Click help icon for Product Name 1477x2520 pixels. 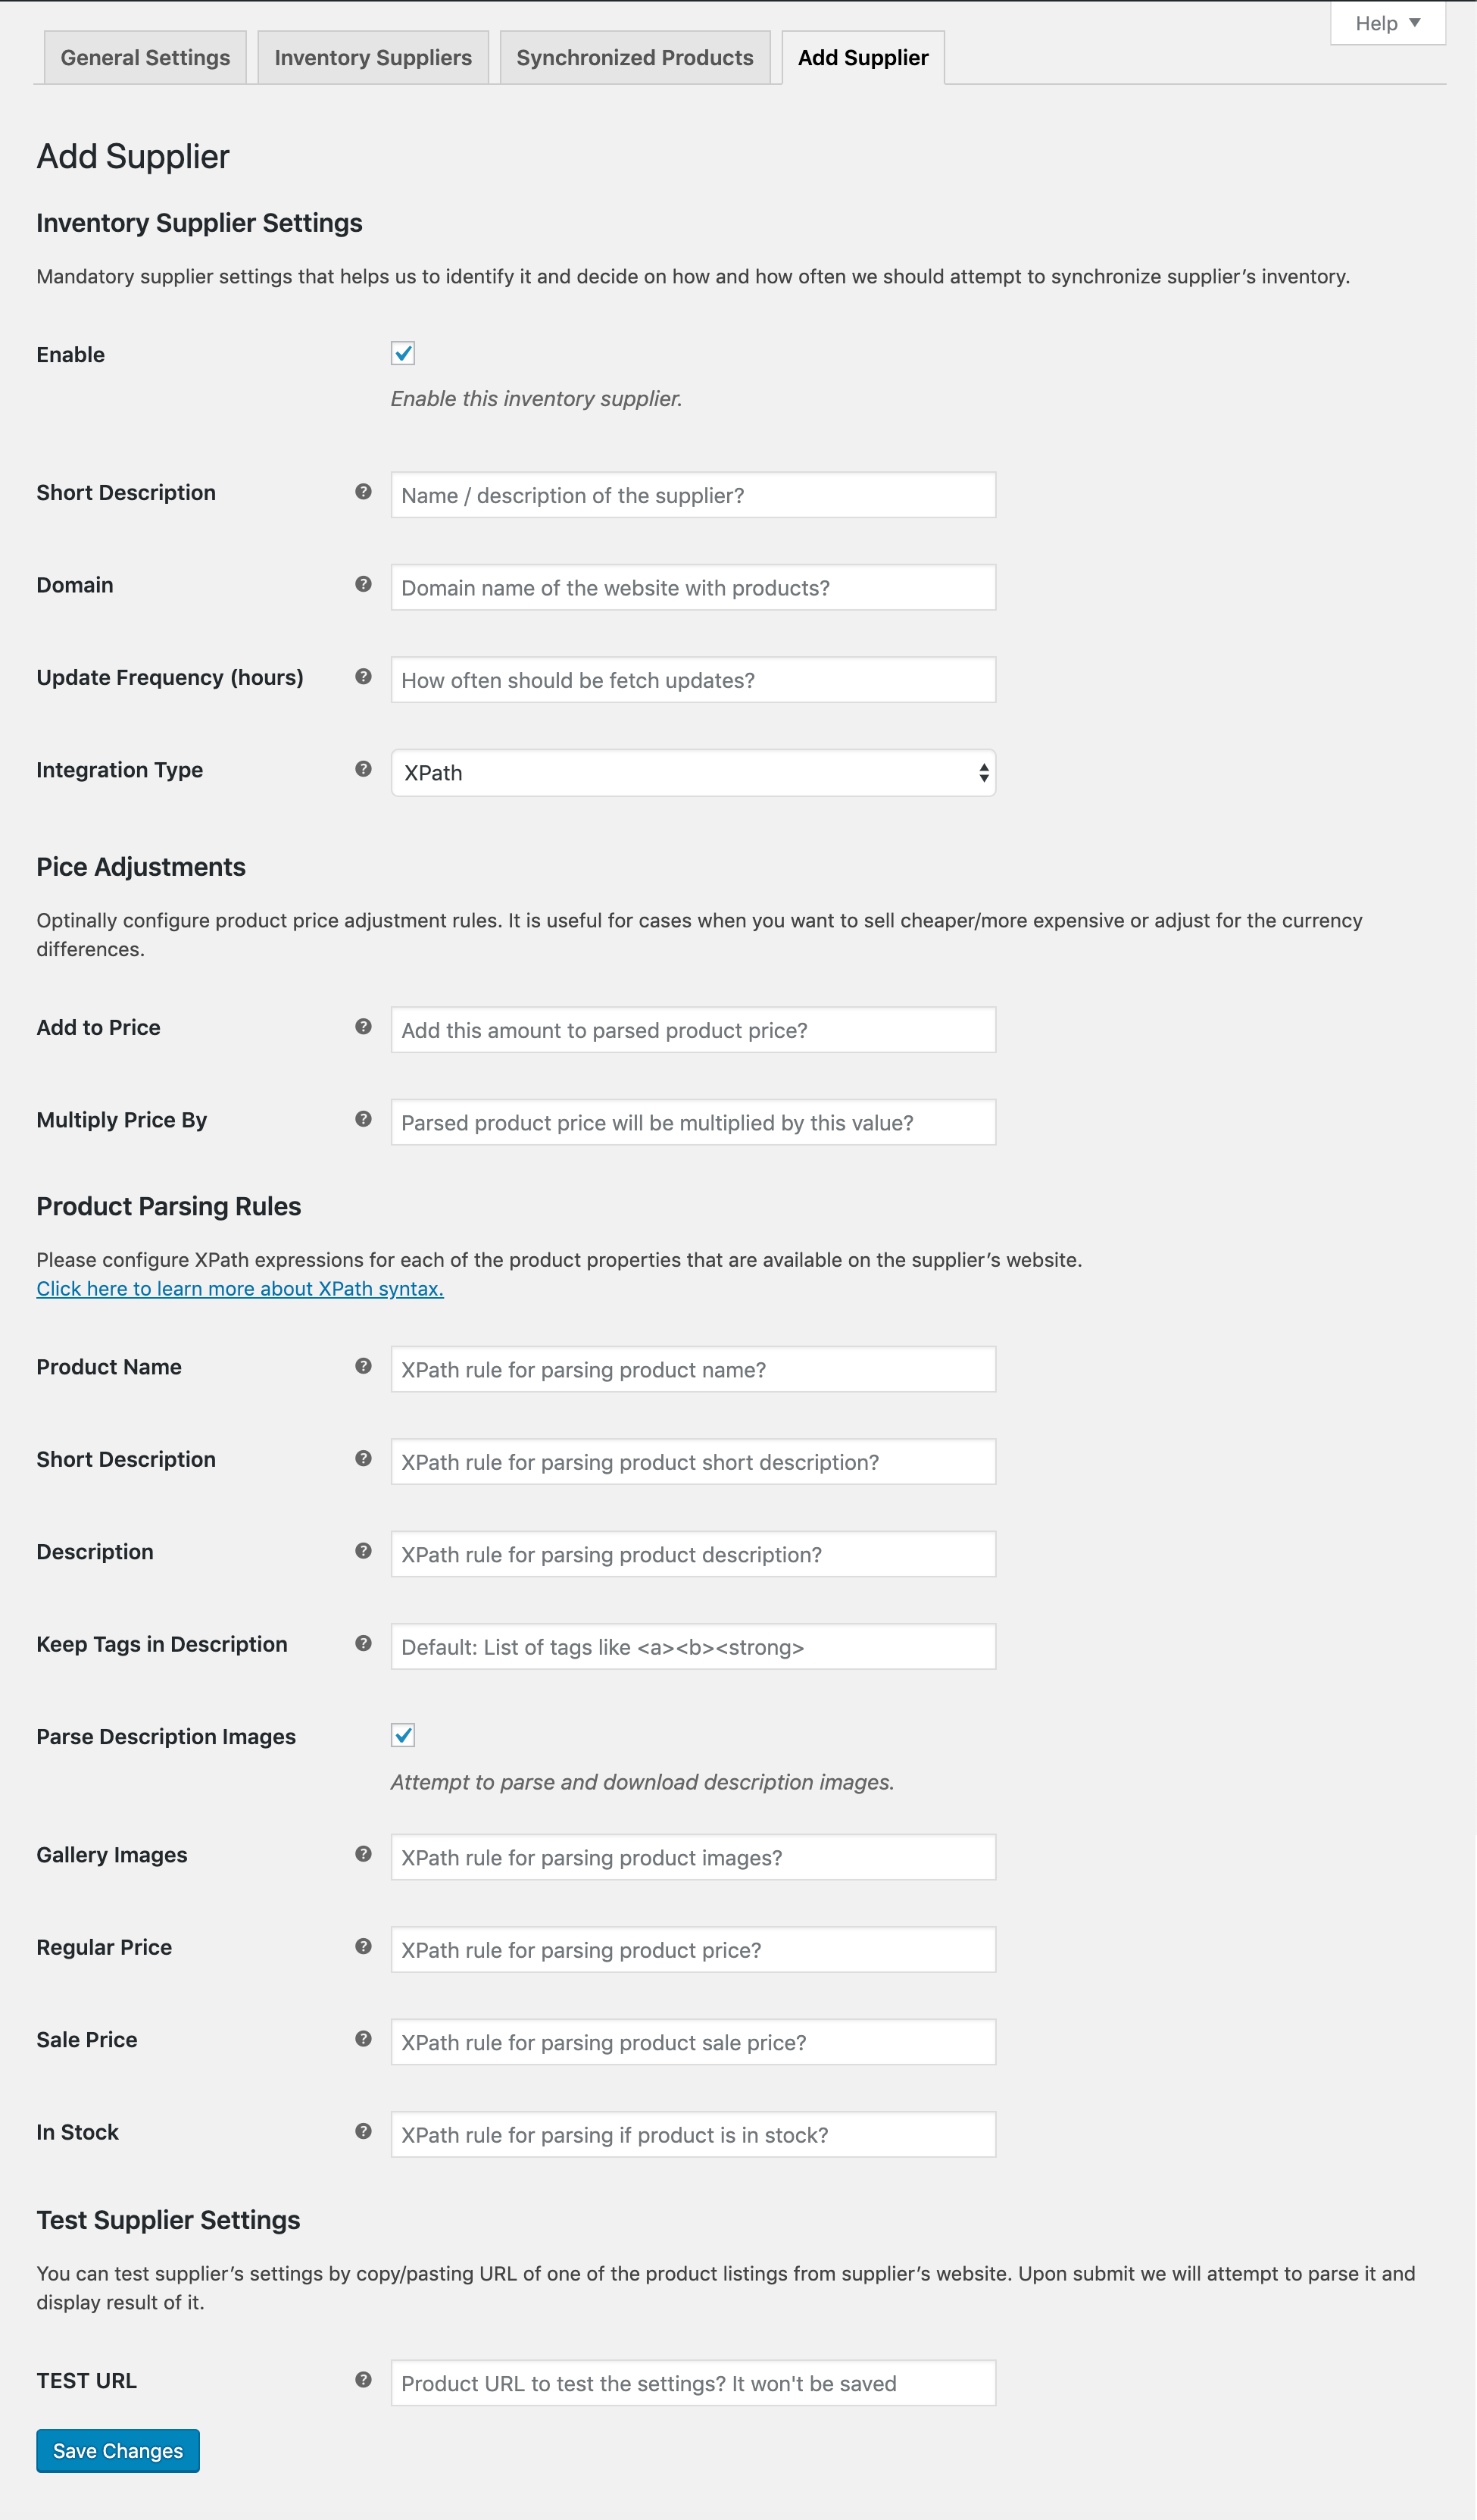(x=363, y=1366)
